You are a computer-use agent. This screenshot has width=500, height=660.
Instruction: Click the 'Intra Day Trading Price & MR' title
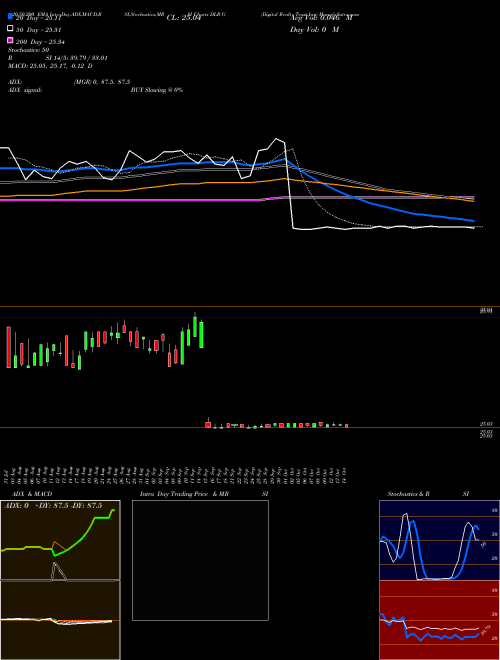[184, 494]
